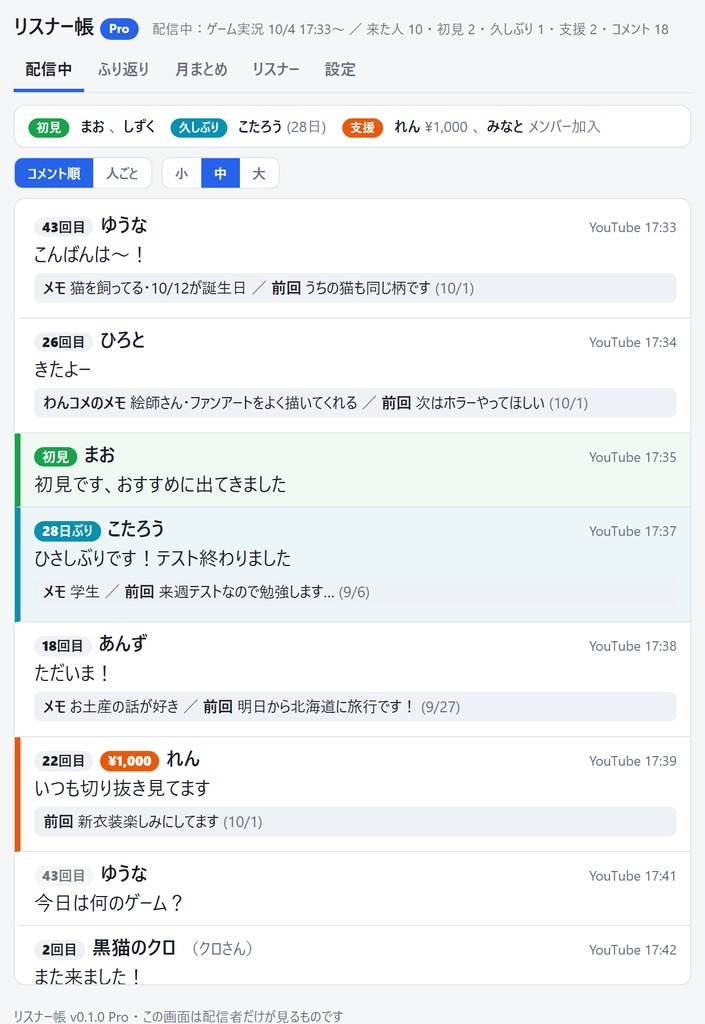The height and width of the screenshot is (1024, 705).
Task: Click the YouTube 17:34 timestamp
Action: pos(633,342)
